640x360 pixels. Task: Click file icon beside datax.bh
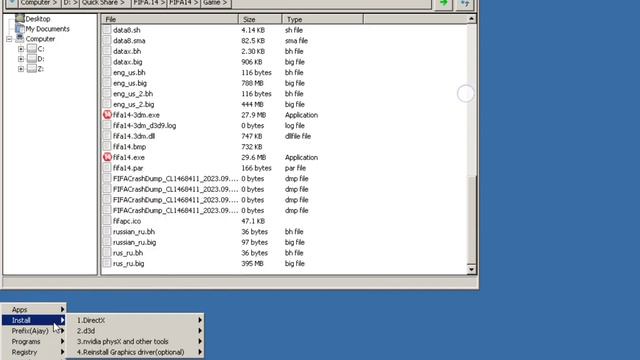pyautogui.click(x=107, y=51)
